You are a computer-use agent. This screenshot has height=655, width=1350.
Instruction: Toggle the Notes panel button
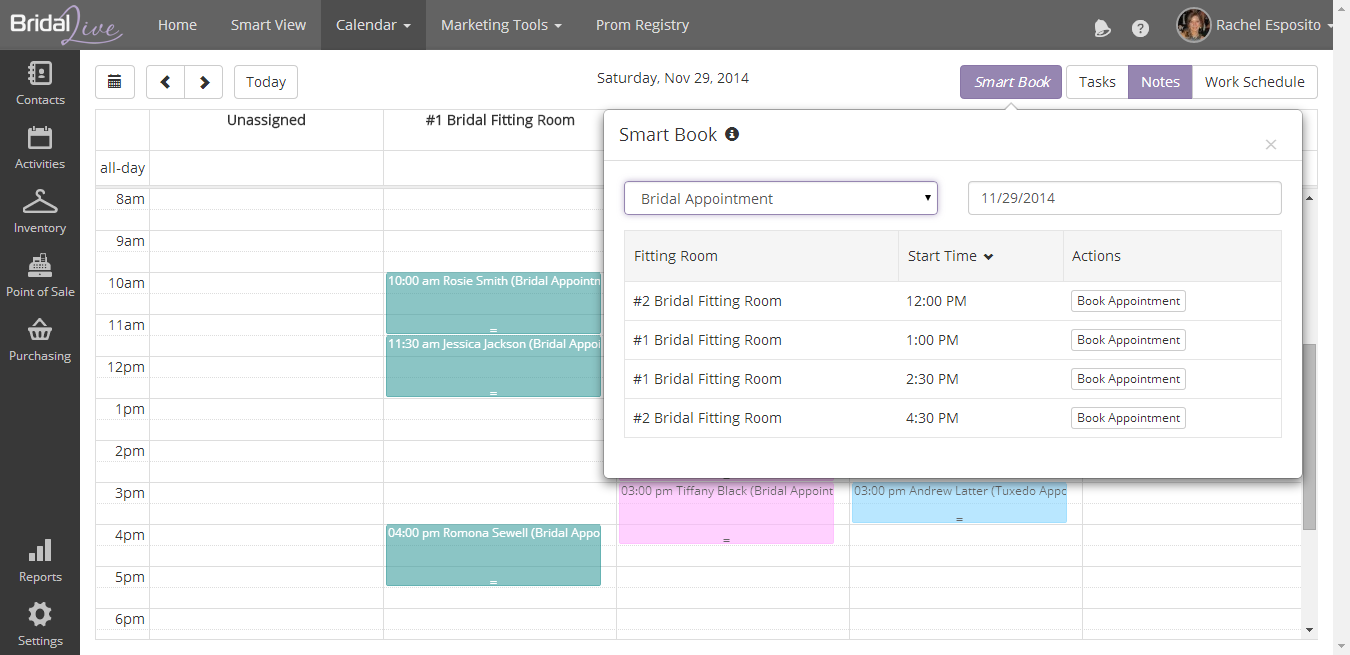(1160, 82)
